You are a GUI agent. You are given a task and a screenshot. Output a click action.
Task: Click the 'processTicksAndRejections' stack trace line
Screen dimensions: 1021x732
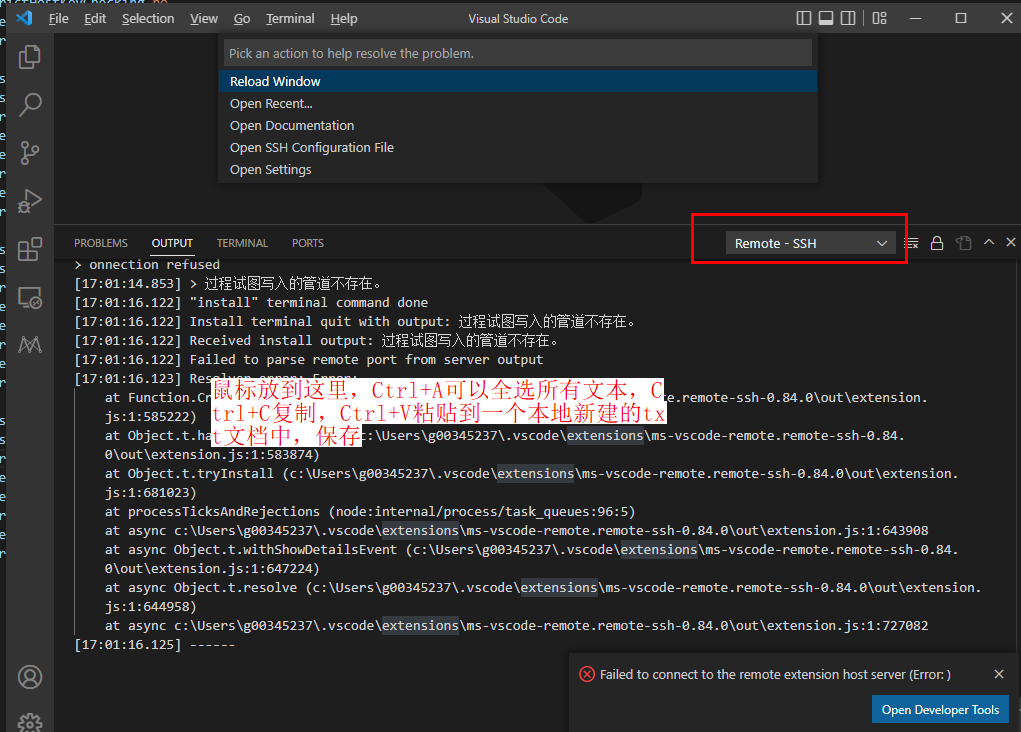[x=370, y=512]
